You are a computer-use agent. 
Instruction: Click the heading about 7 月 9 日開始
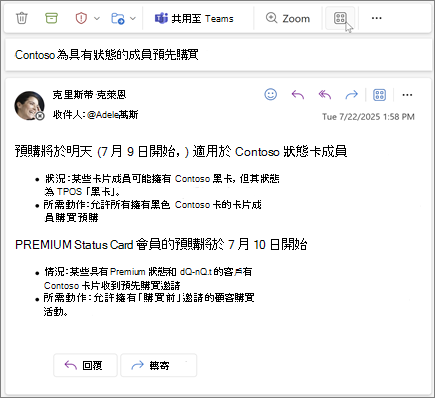point(181,152)
